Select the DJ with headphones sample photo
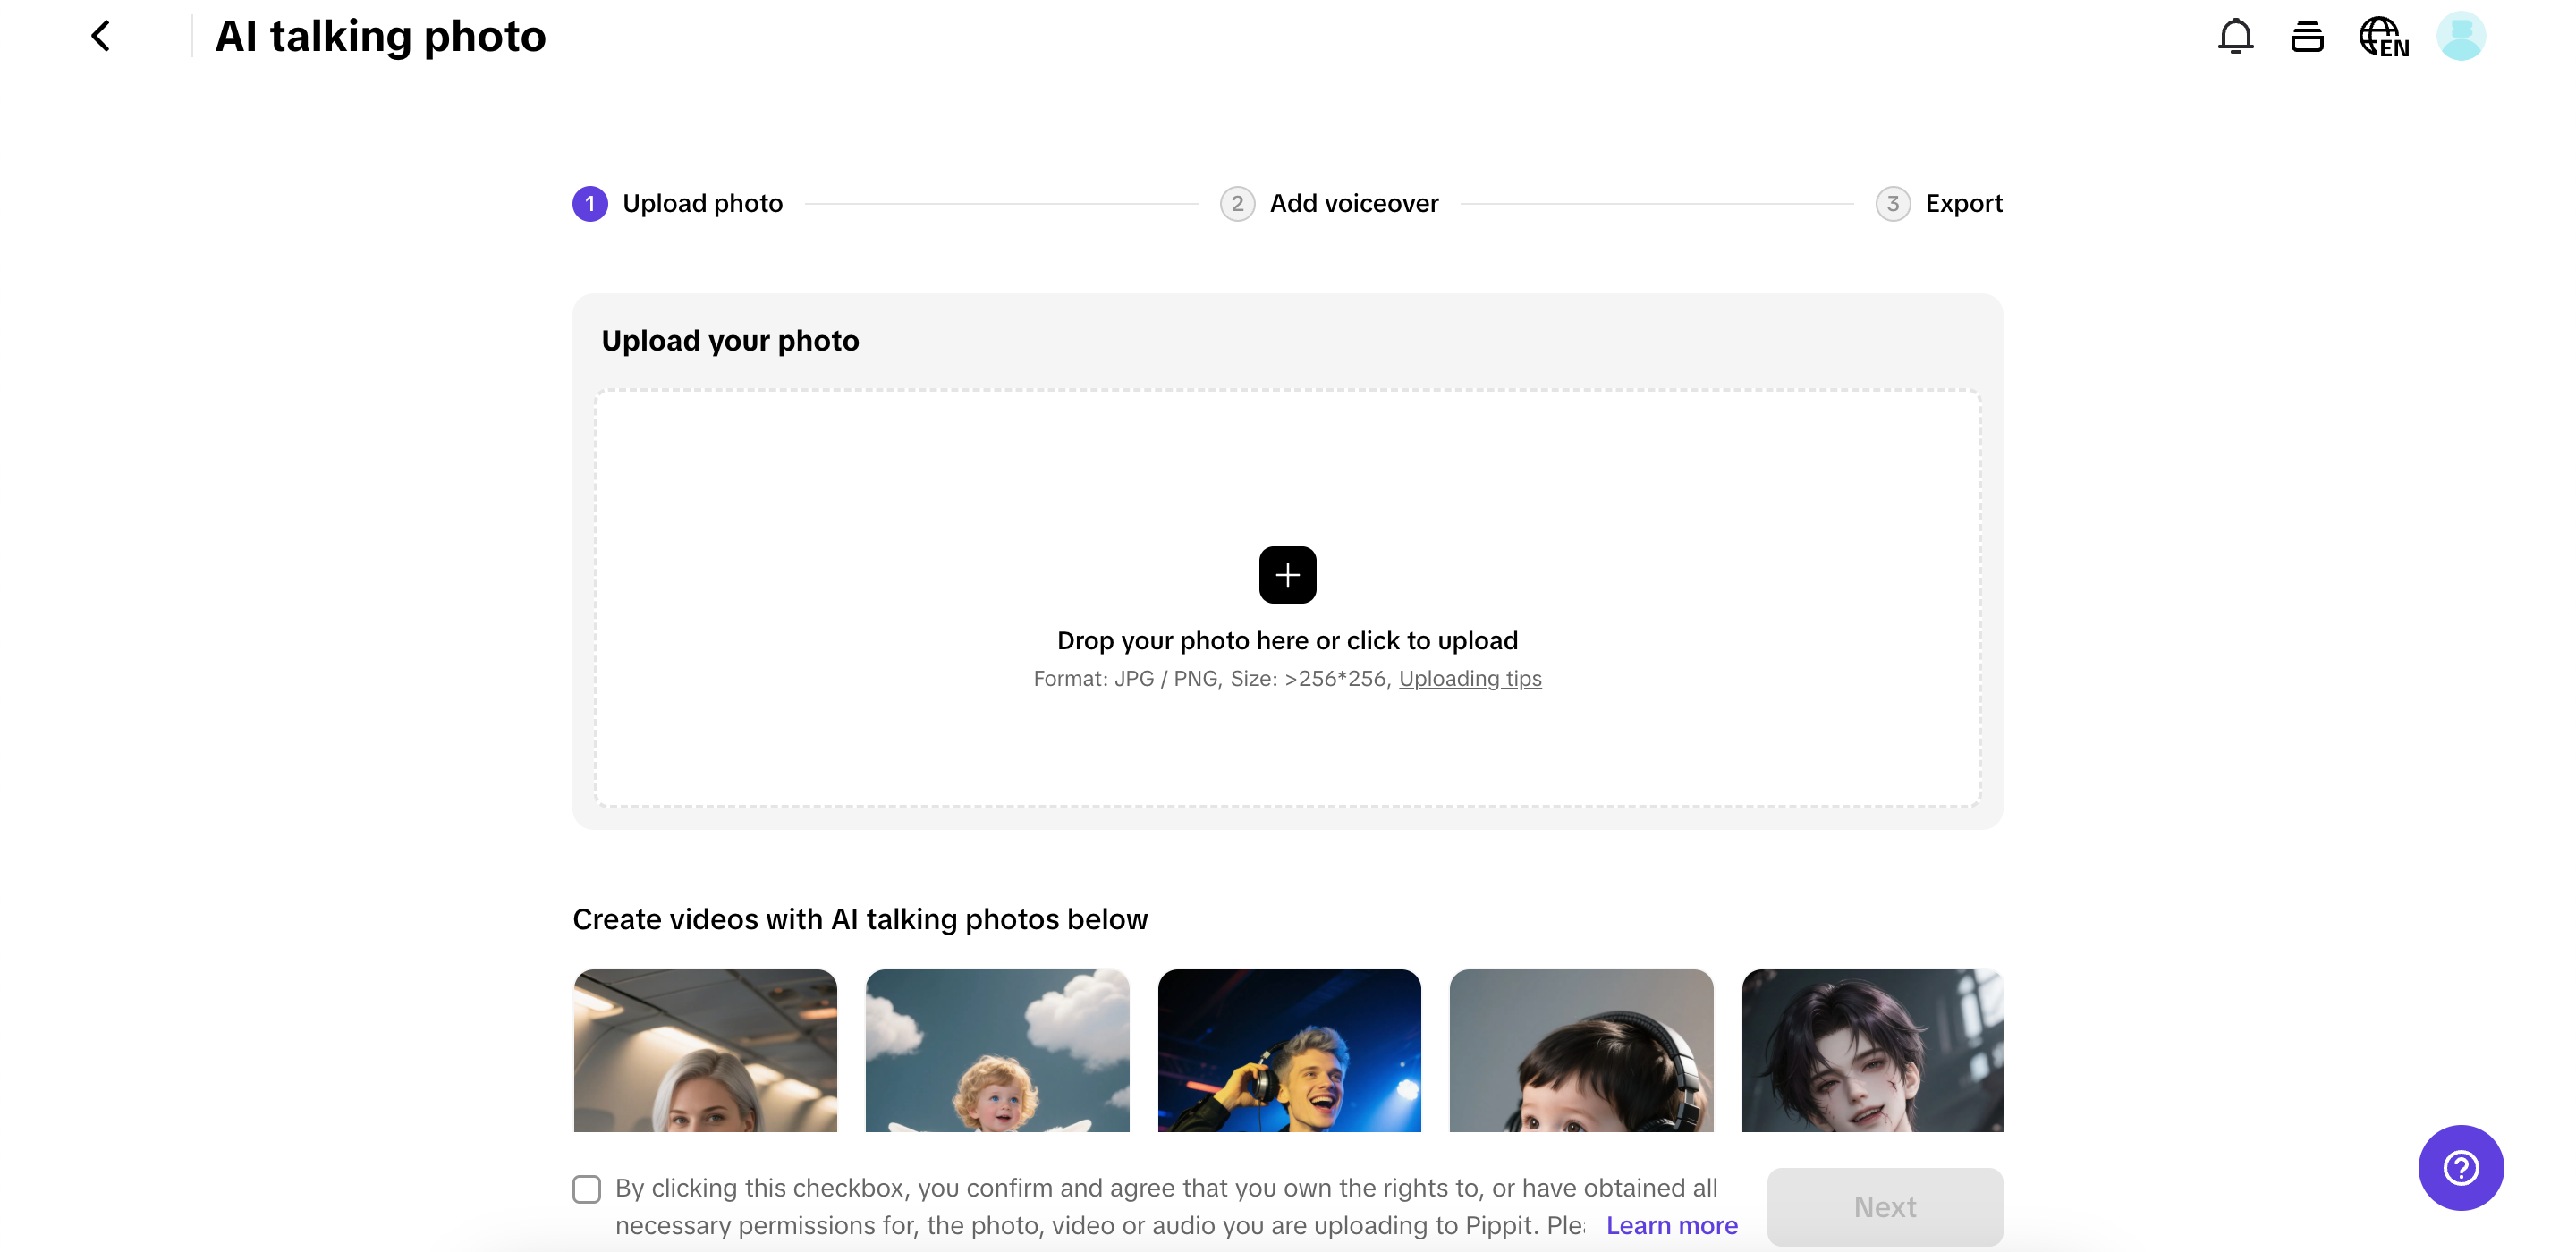Screen dimensions: 2576x1252 (1288, 1060)
